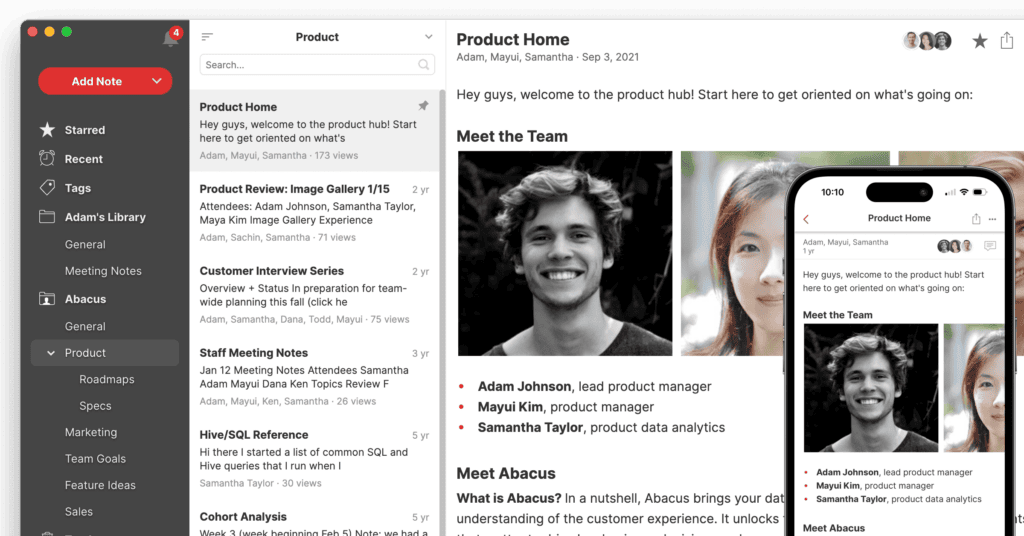Open the Tags section
Image resolution: width=1024 pixels, height=536 pixels.
pos(78,188)
